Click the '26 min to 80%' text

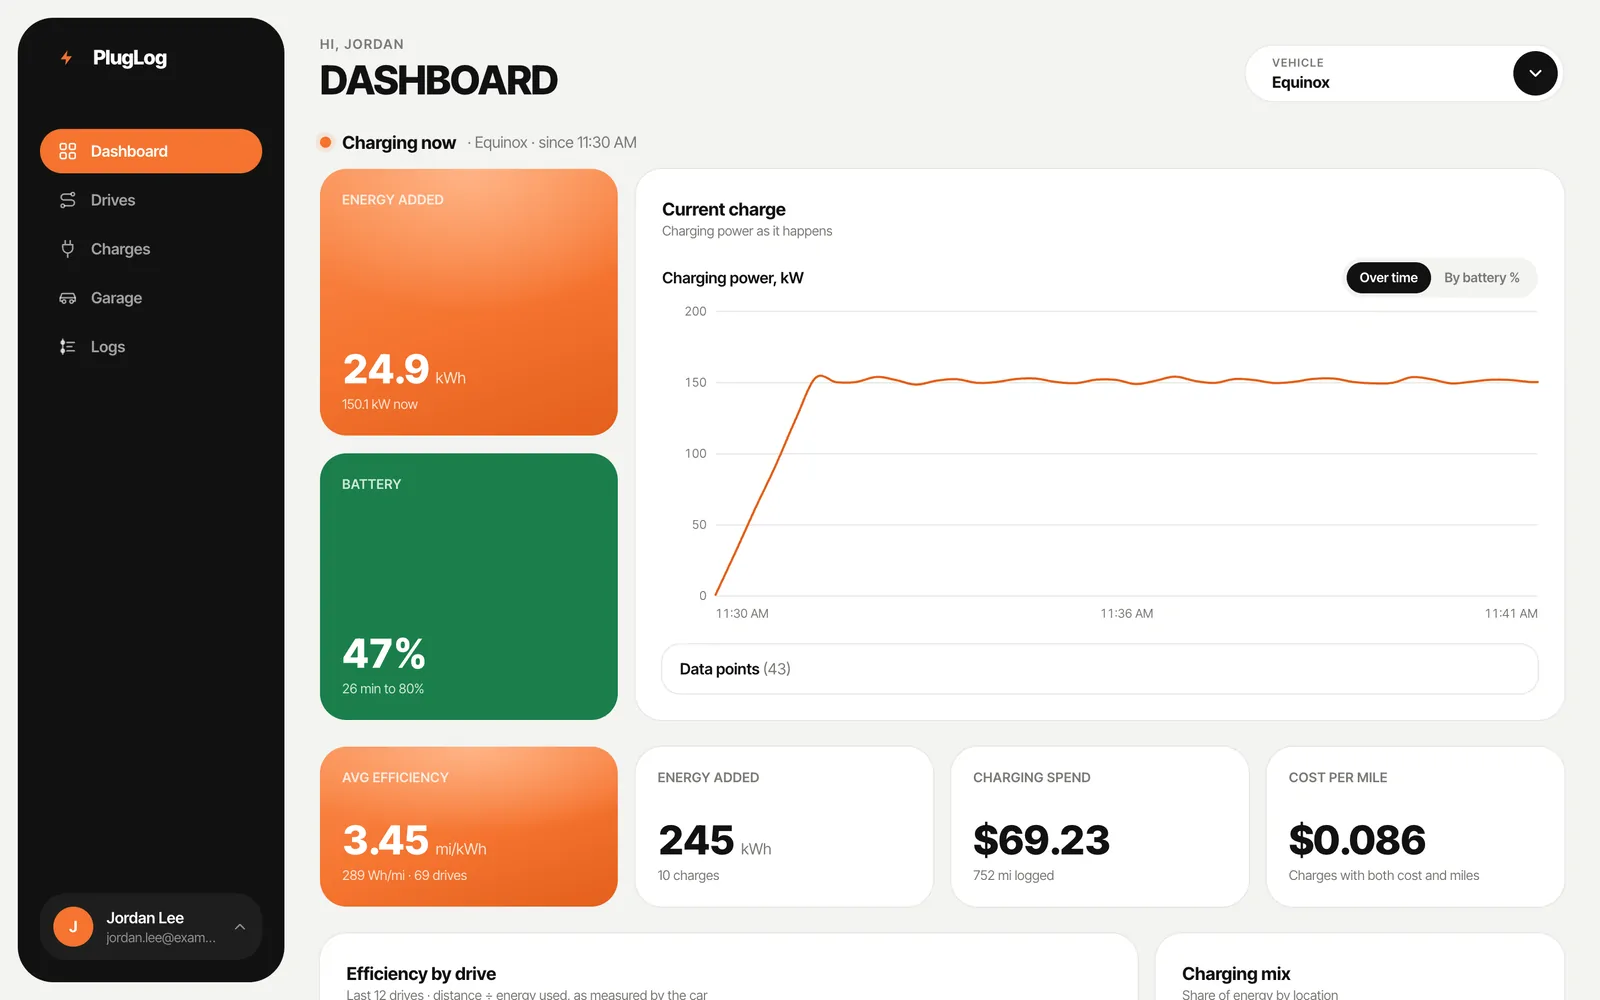coord(383,689)
